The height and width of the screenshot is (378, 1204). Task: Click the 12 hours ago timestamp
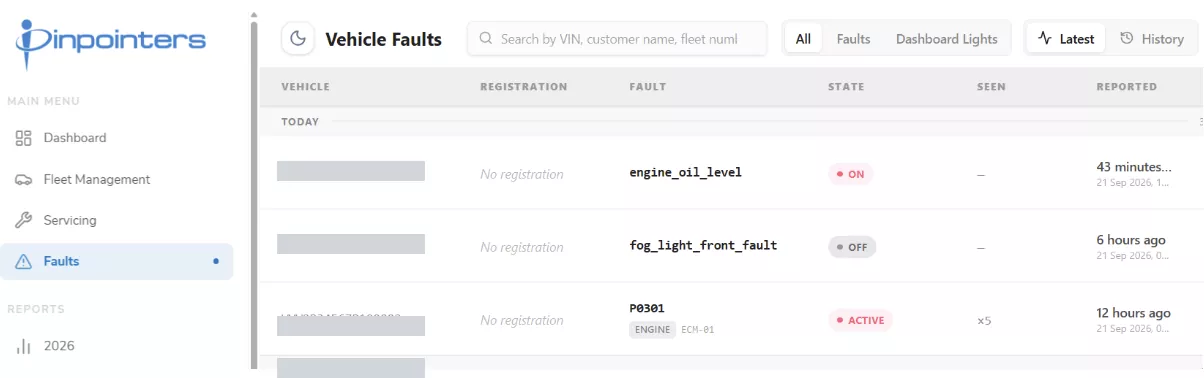1133,313
